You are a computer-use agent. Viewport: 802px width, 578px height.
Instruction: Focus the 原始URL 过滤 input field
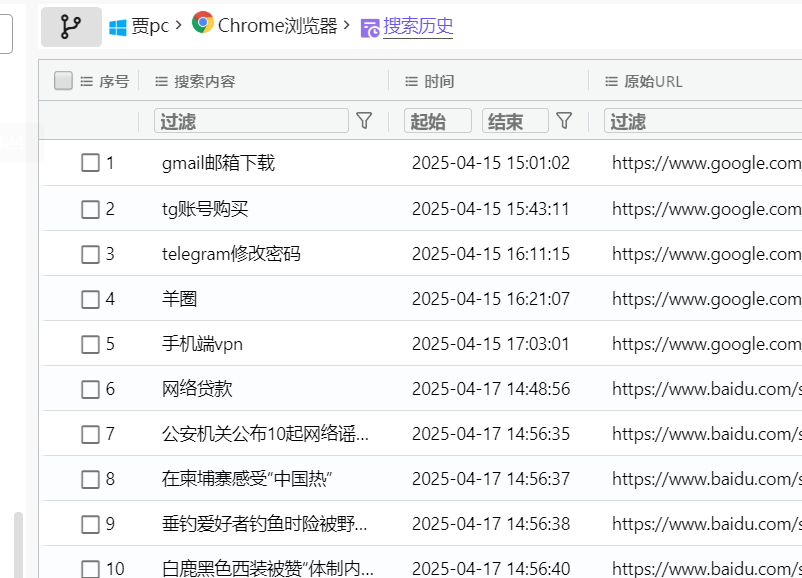pos(703,121)
